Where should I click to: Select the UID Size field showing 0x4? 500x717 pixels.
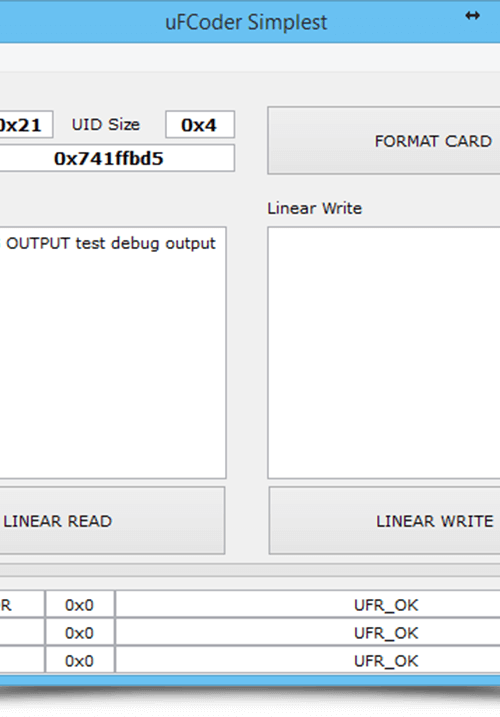coord(200,124)
